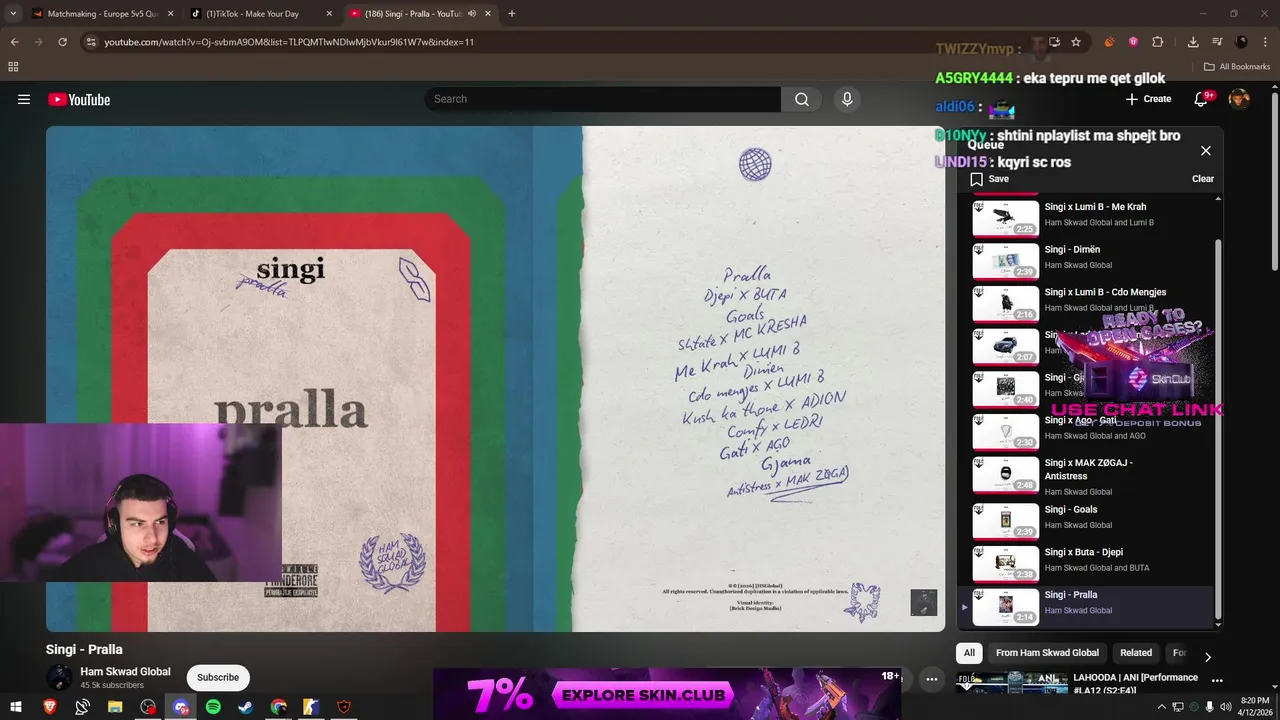Play Singi - Dimën from queue
This screenshot has width=1280, height=720.
coord(1090,261)
